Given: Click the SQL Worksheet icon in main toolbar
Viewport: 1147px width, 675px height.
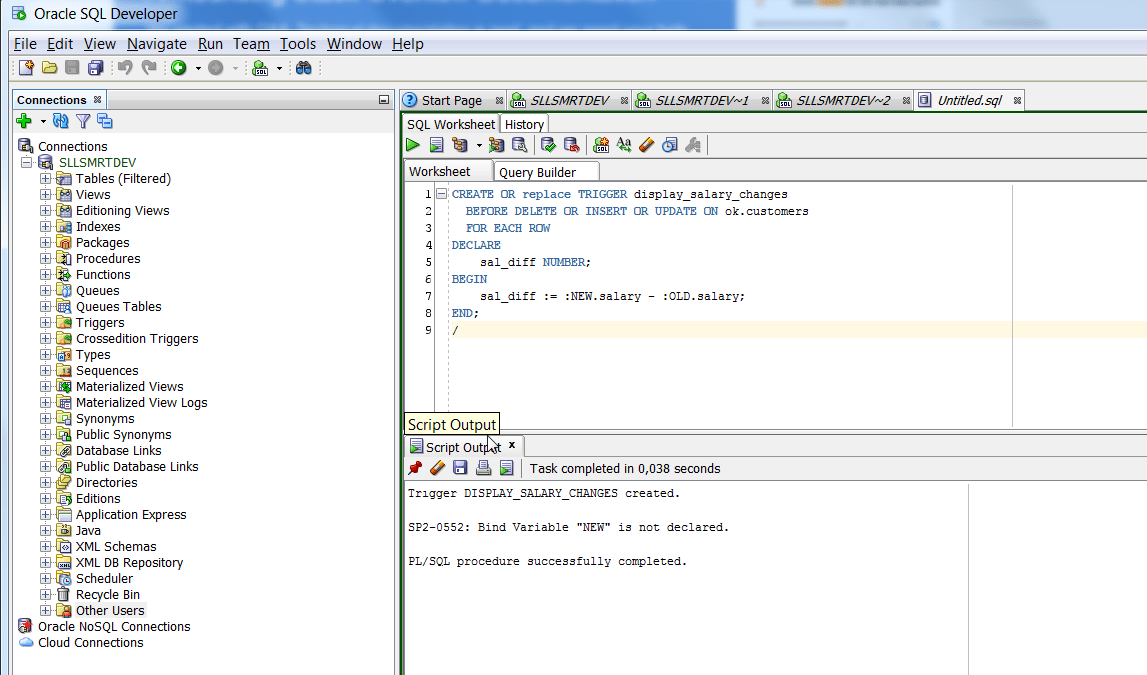Looking at the screenshot, I should click(260, 68).
